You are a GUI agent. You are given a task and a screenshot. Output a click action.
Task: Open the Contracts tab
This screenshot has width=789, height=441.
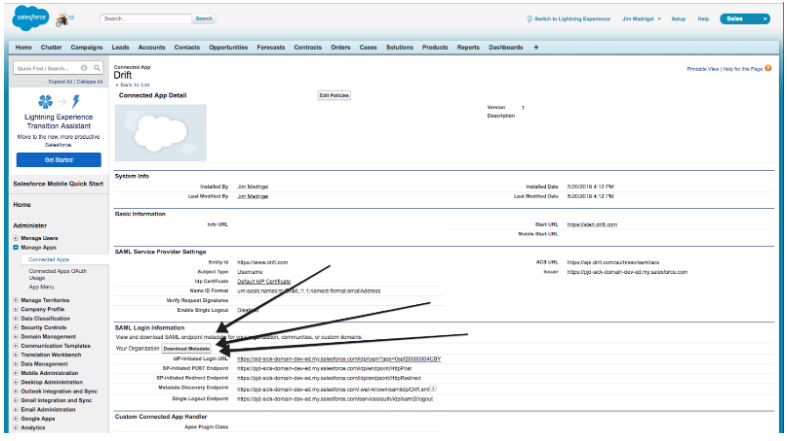(308, 47)
